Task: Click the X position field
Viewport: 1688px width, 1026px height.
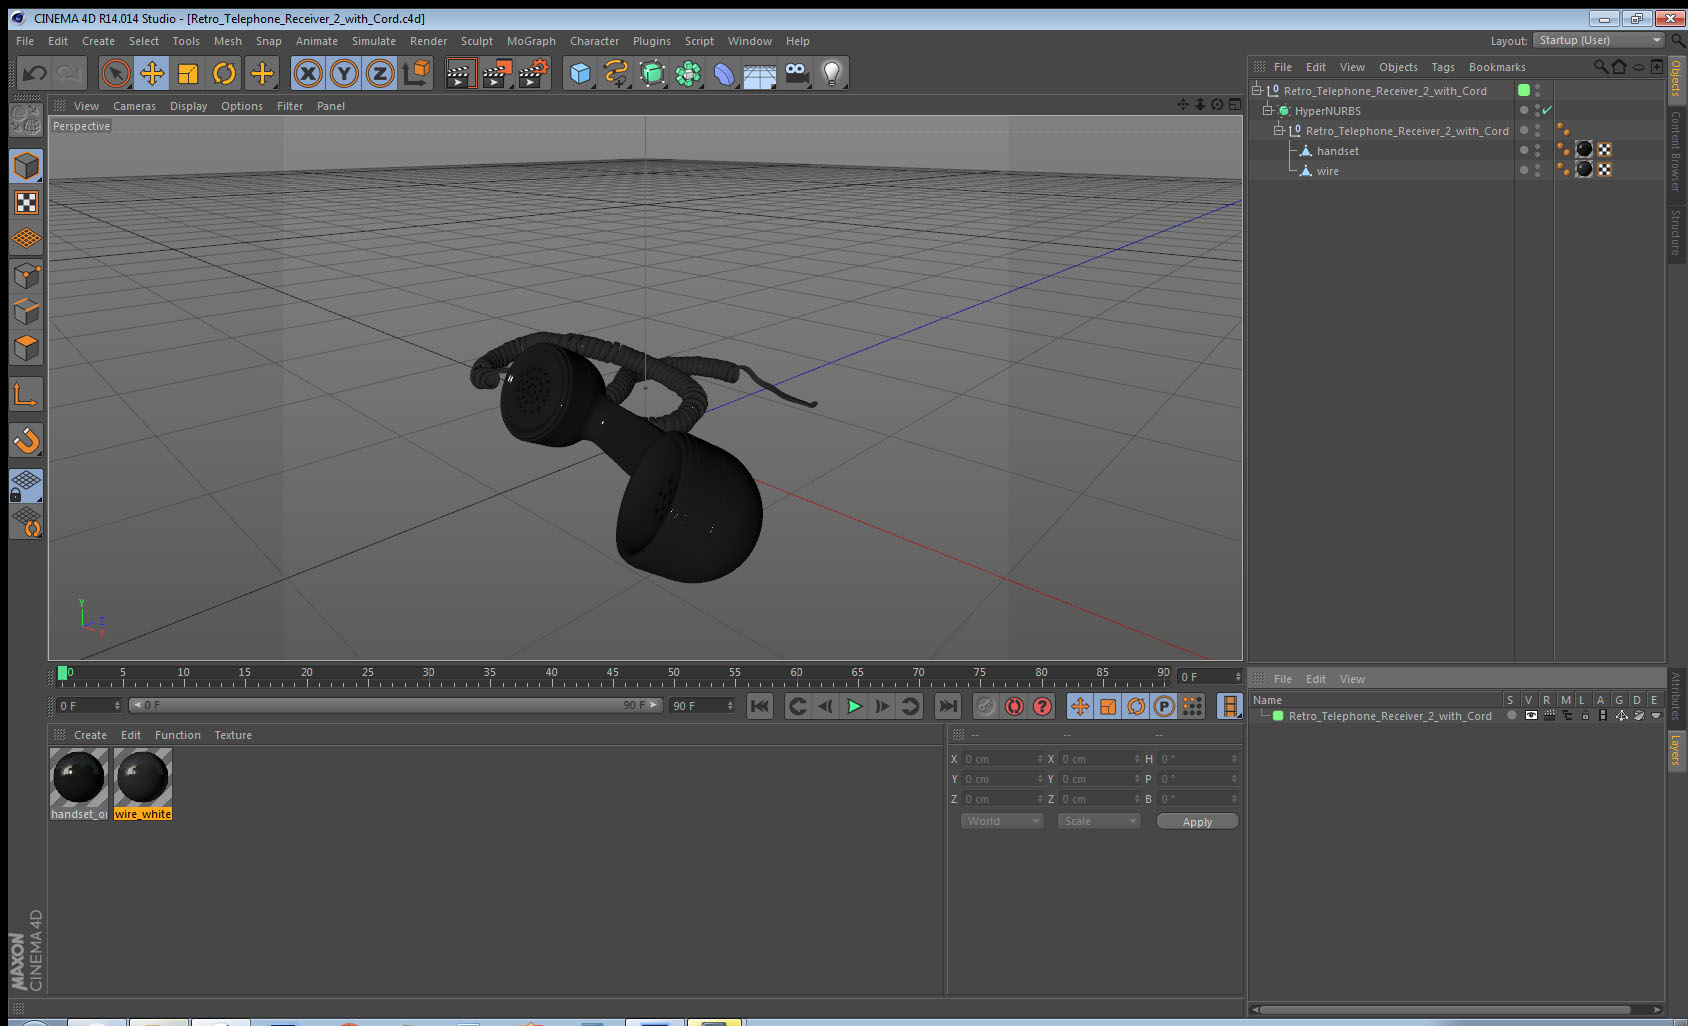Action: tap(1003, 759)
